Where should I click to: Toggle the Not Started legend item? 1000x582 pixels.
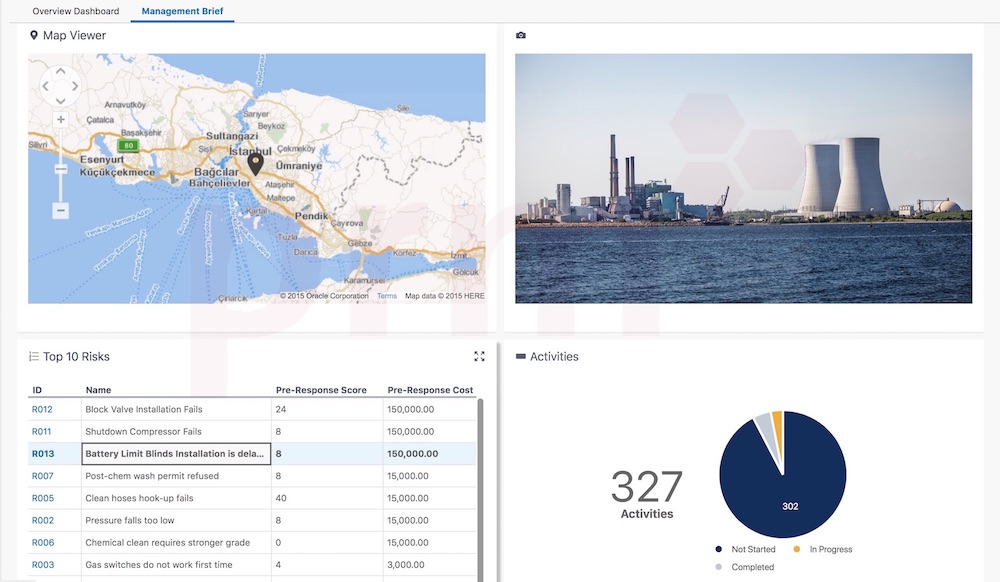(753, 549)
